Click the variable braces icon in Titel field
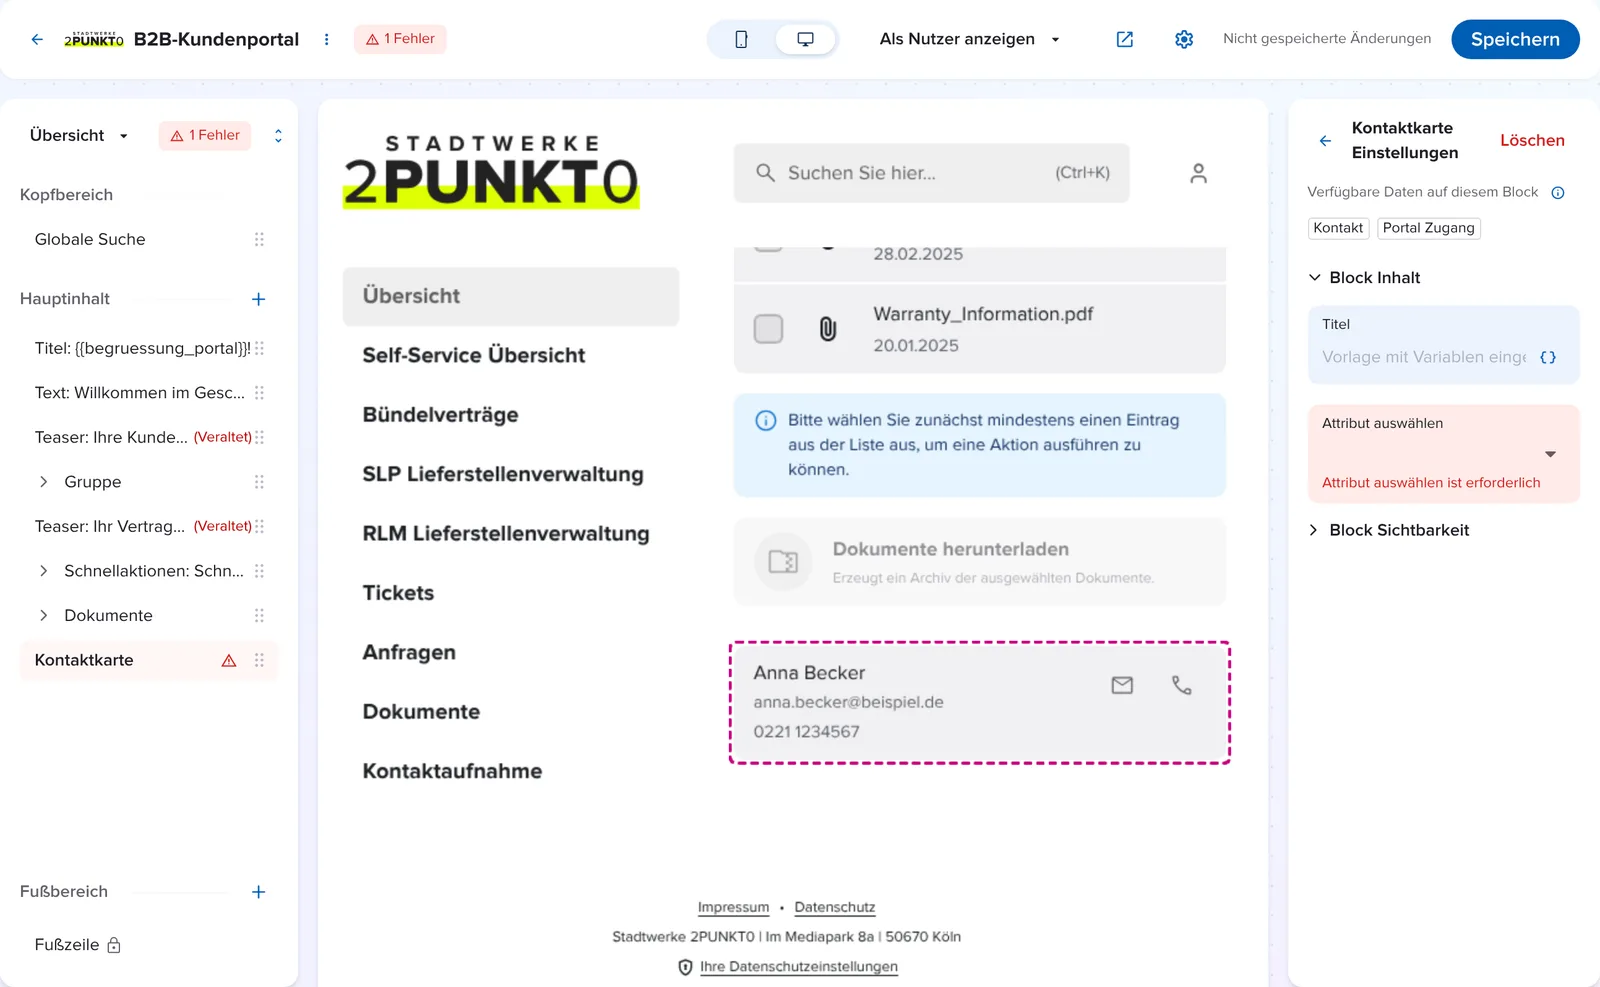This screenshot has width=1600, height=987. pos(1548,357)
